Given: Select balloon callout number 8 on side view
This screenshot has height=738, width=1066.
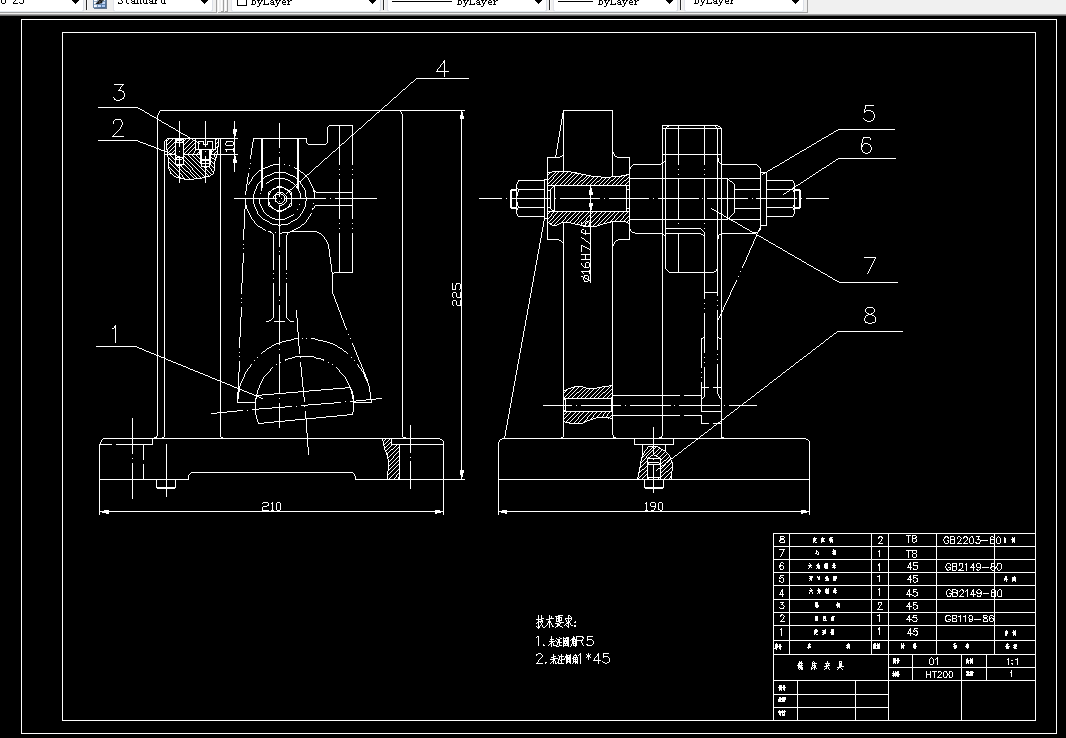Looking at the screenshot, I should [x=870, y=316].
